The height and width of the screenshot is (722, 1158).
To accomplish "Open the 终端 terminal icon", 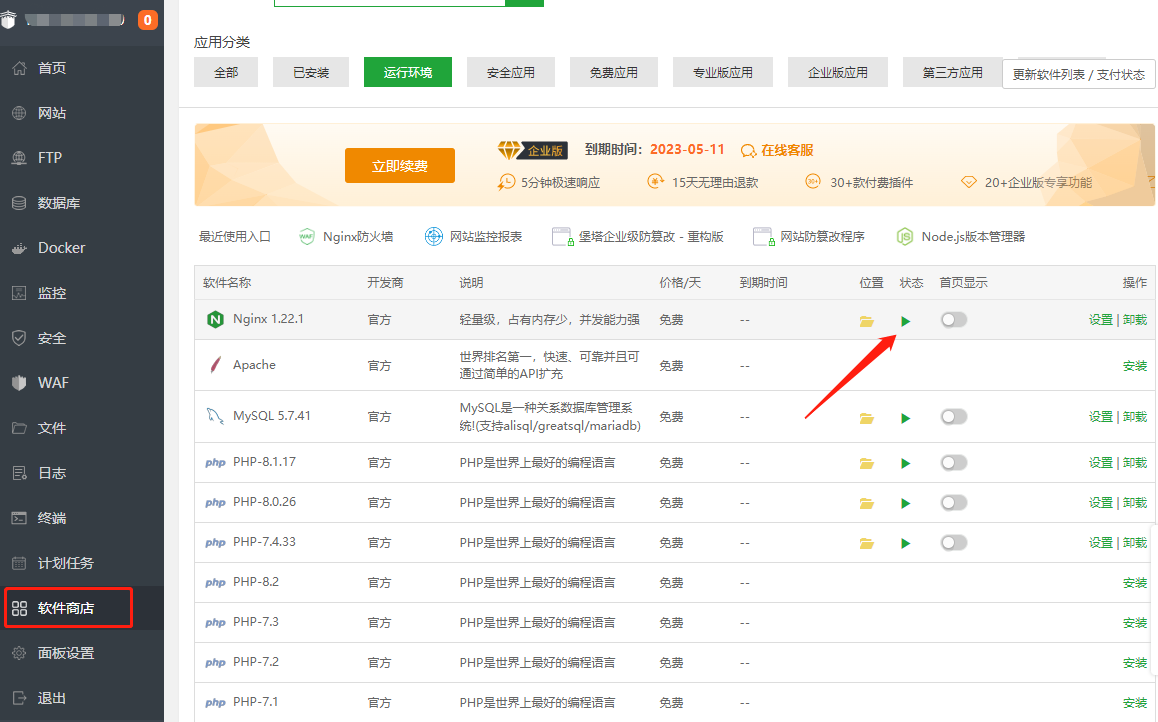I will click(20, 518).
